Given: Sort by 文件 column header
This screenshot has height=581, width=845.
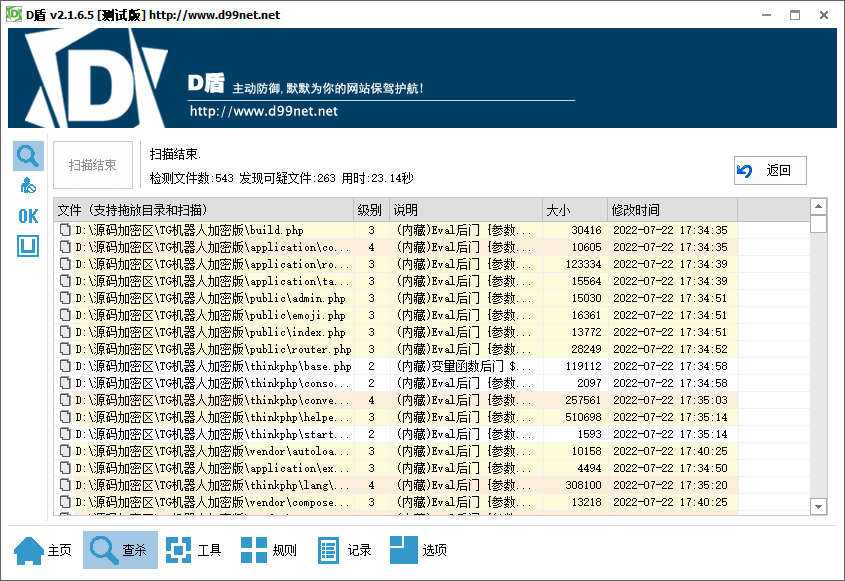Looking at the screenshot, I should 204,210.
